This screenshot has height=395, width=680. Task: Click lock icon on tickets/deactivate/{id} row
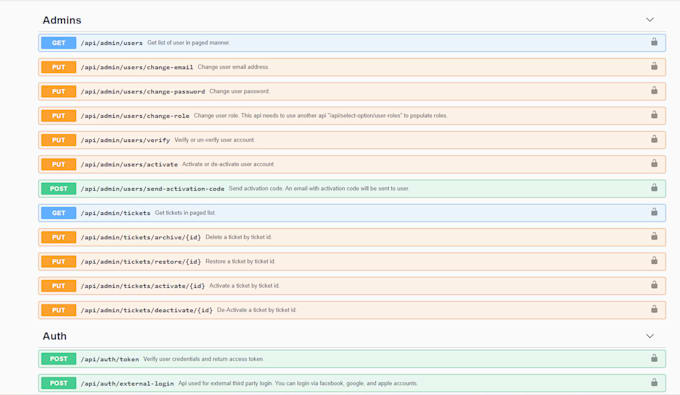coord(654,309)
